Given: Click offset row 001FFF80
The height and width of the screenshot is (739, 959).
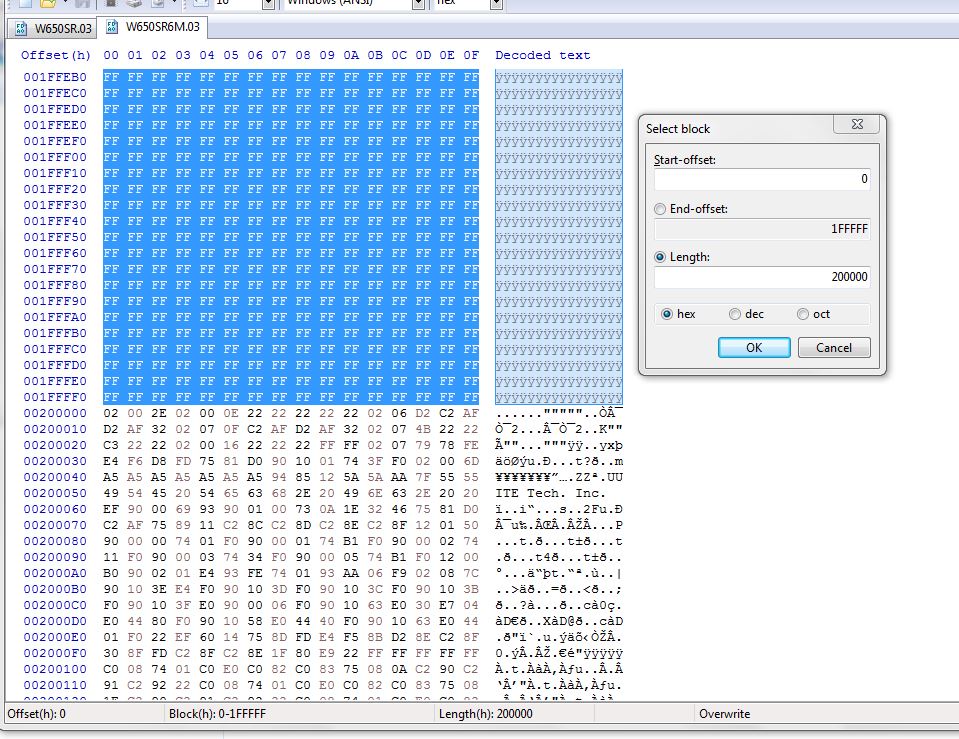Looking at the screenshot, I should [x=55, y=285].
